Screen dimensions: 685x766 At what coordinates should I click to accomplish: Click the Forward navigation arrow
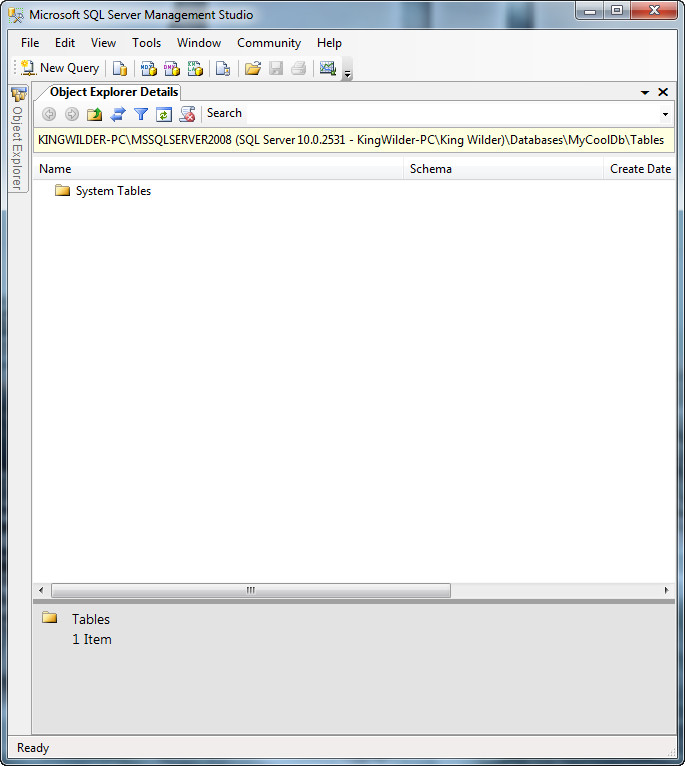pyautogui.click(x=72, y=114)
